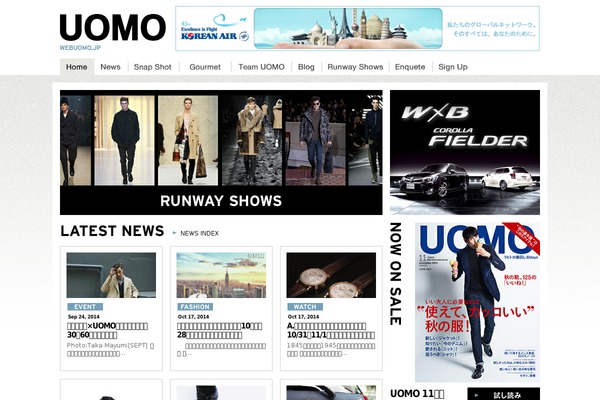600x400 pixels.
Task: Click the UOMO November magazine cover
Action: pyautogui.click(x=478, y=302)
